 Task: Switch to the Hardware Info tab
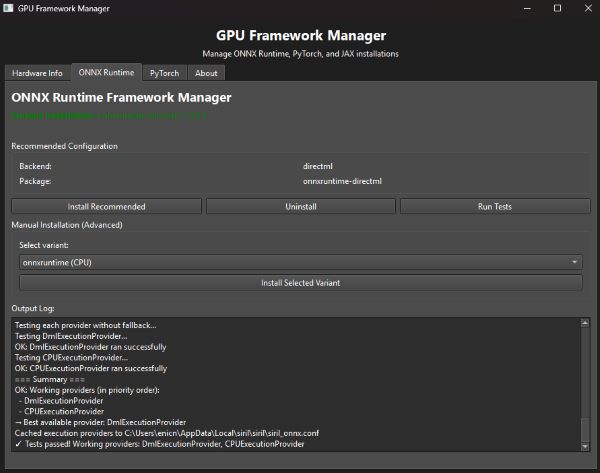click(37, 73)
